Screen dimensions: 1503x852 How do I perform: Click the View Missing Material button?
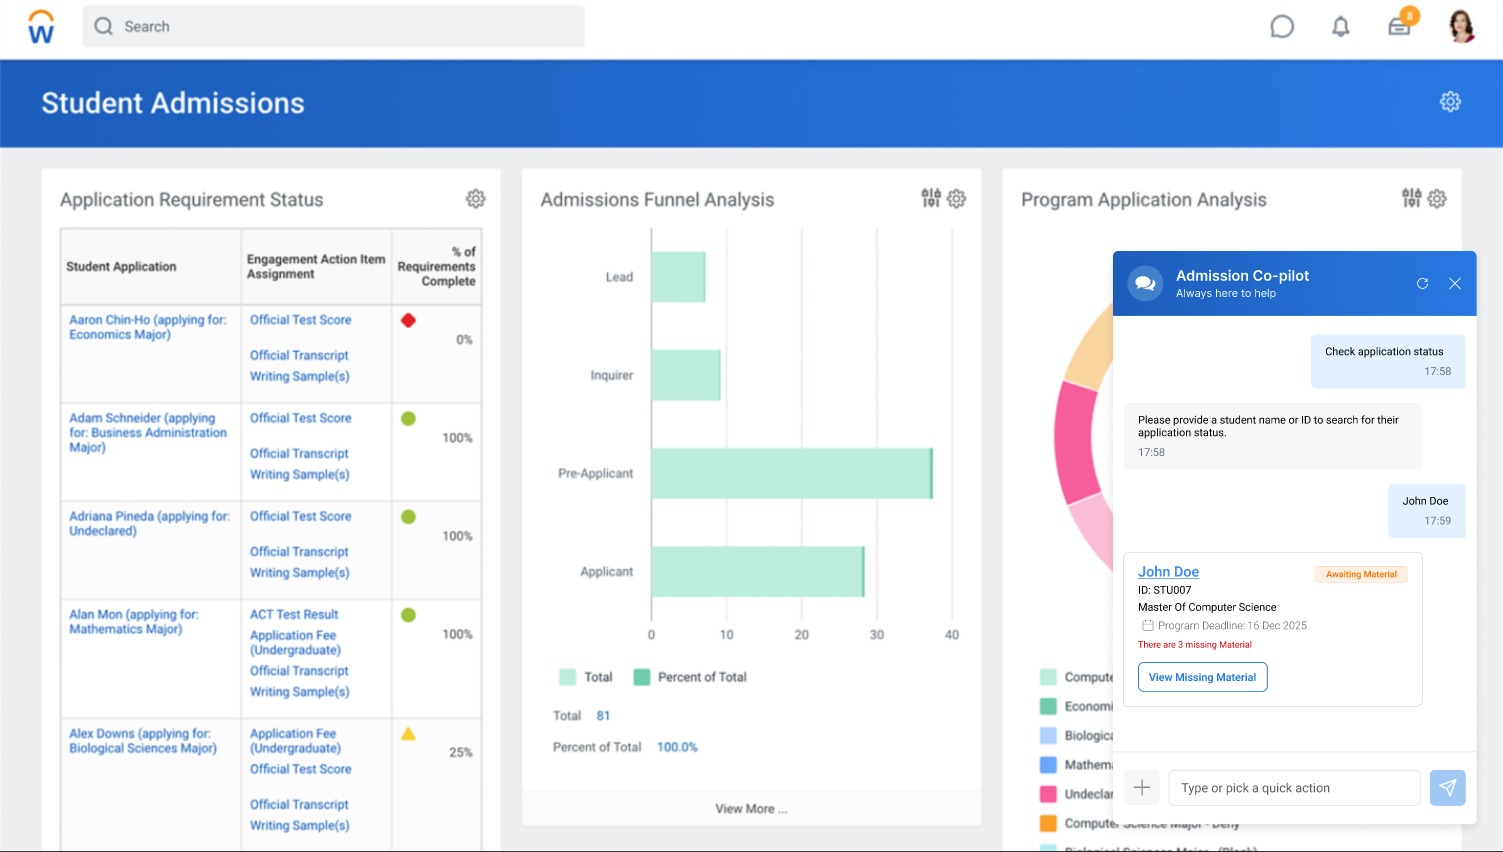click(1202, 677)
